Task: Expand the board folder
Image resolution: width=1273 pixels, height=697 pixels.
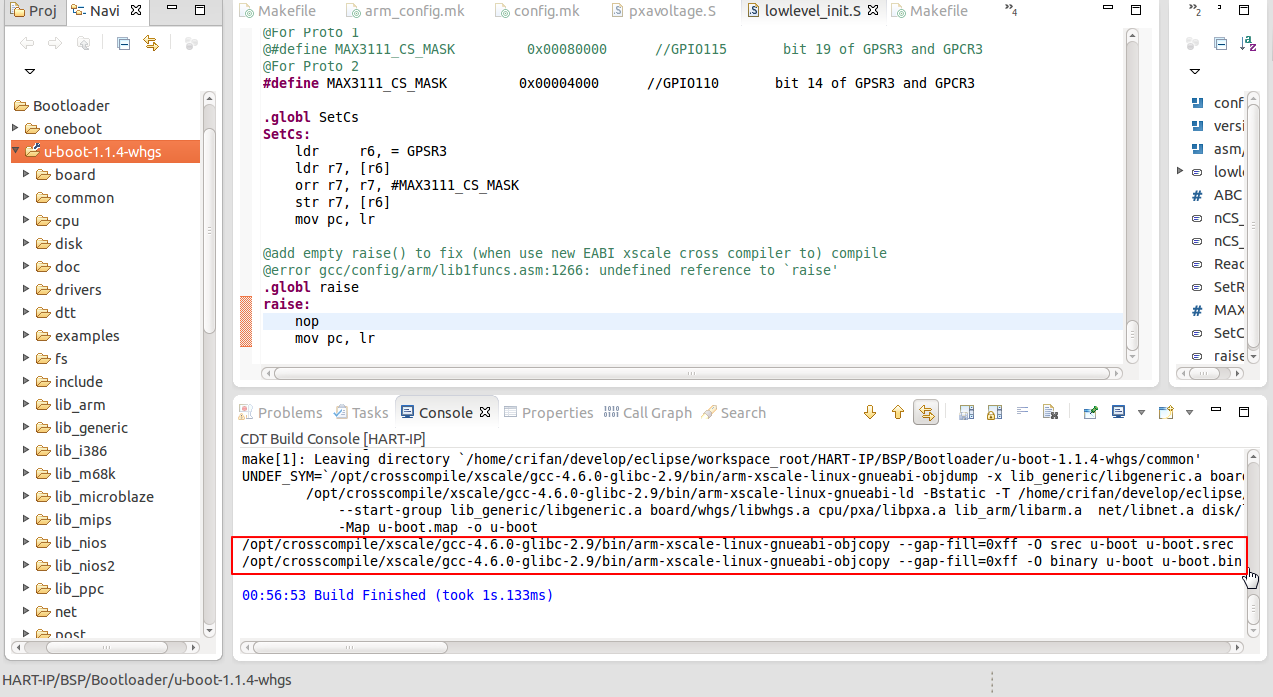Action: (x=26, y=174)
